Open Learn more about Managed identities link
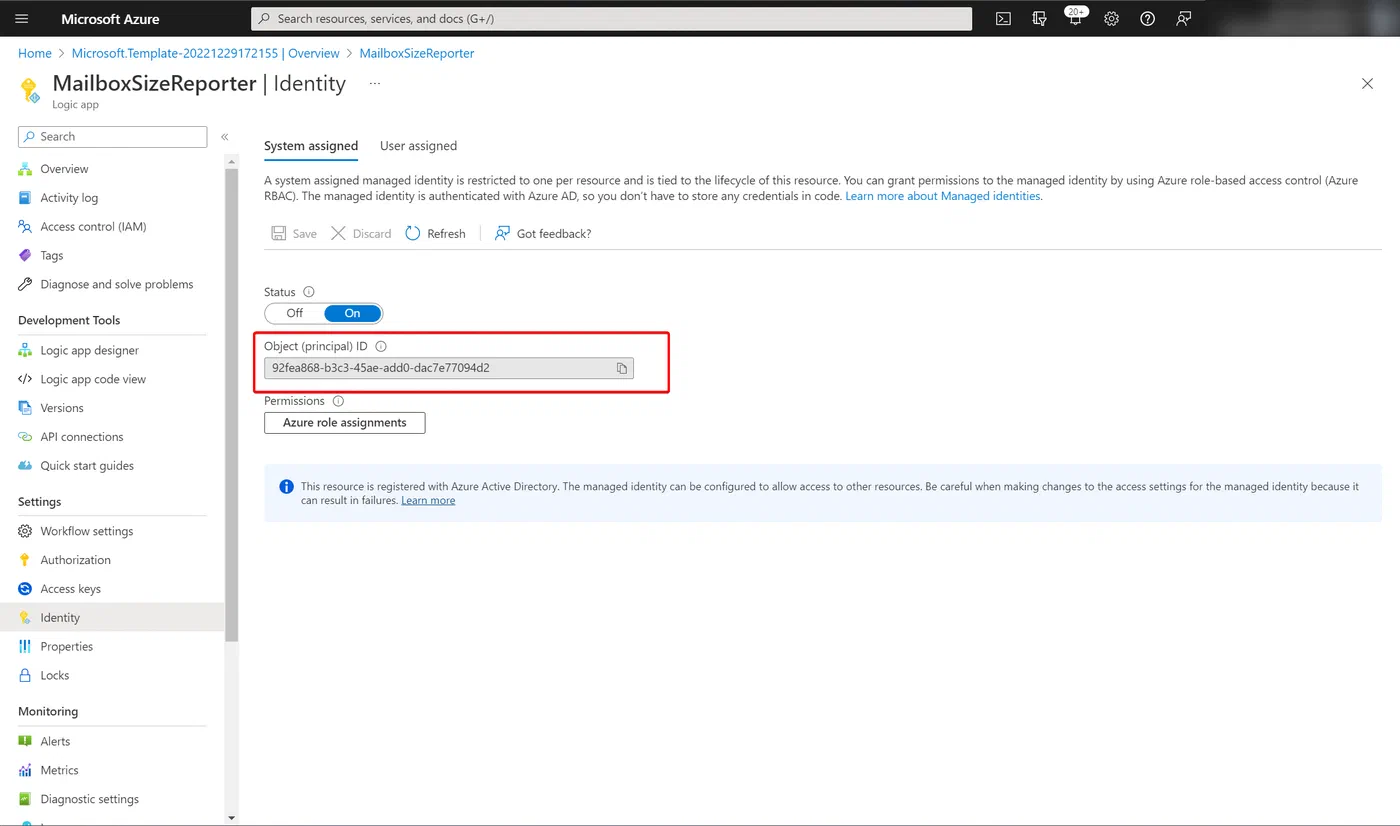 (x=943, y=196)
